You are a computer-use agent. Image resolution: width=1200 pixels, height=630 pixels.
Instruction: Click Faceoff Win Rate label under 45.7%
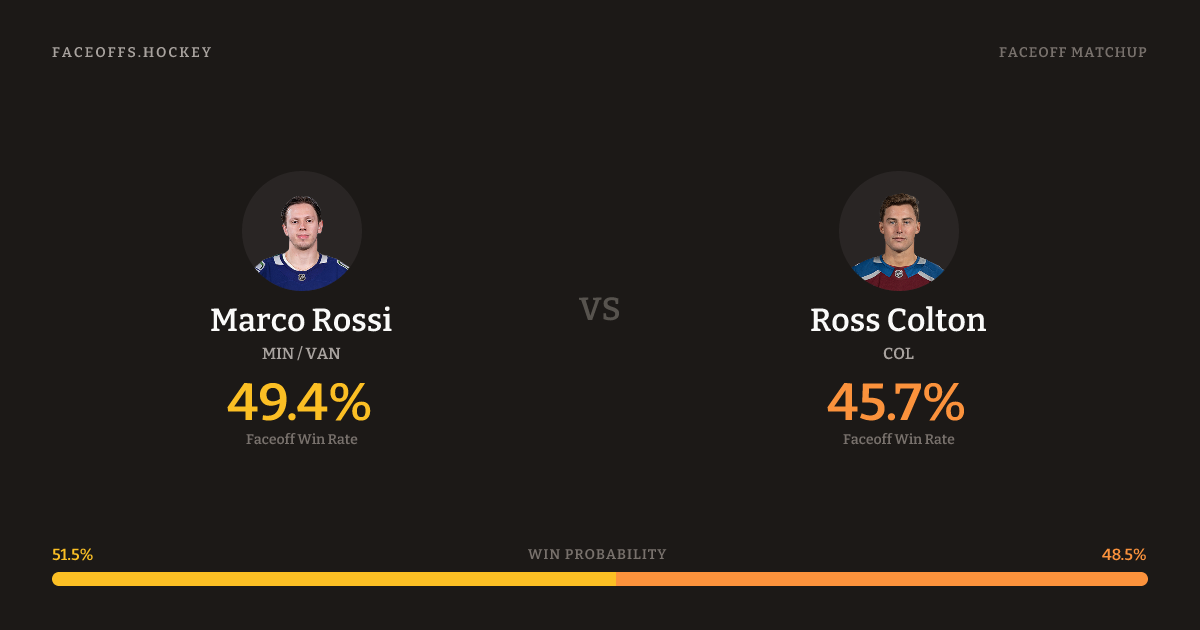coord(898,439)
